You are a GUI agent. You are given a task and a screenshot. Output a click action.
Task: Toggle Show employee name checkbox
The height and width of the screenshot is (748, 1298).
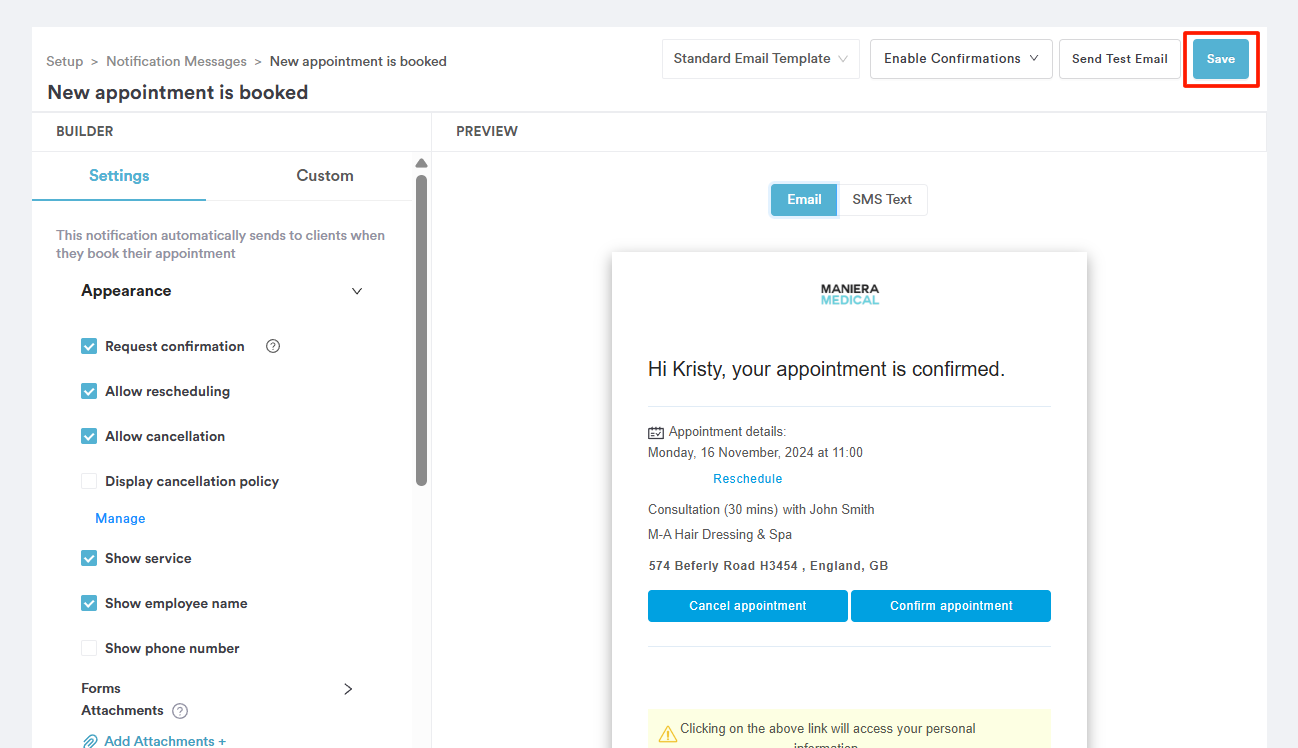point(89,603)
